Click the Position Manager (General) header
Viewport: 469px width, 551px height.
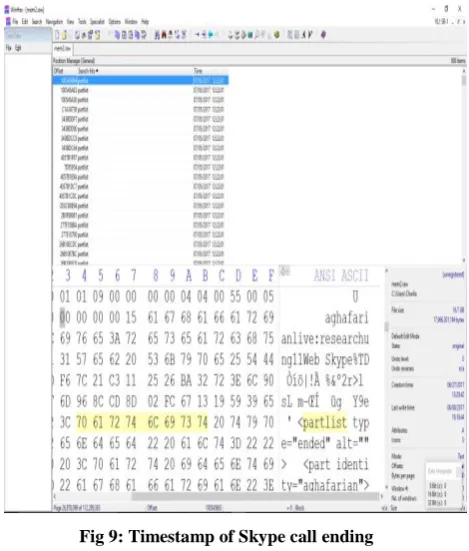74,61
